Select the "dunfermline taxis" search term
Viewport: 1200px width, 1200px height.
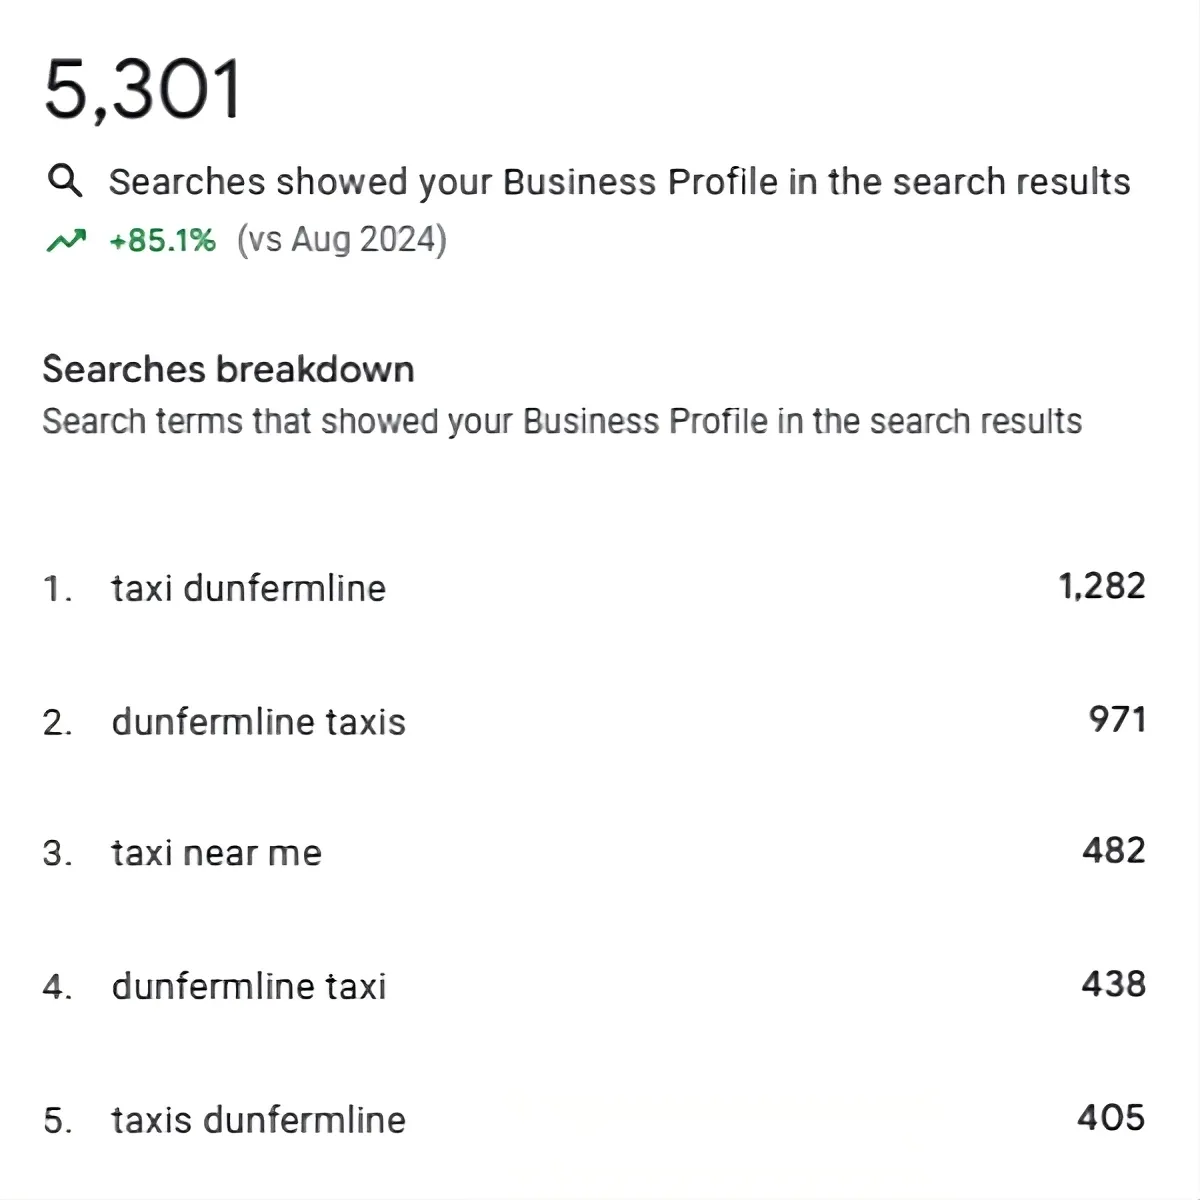point(258,722)
